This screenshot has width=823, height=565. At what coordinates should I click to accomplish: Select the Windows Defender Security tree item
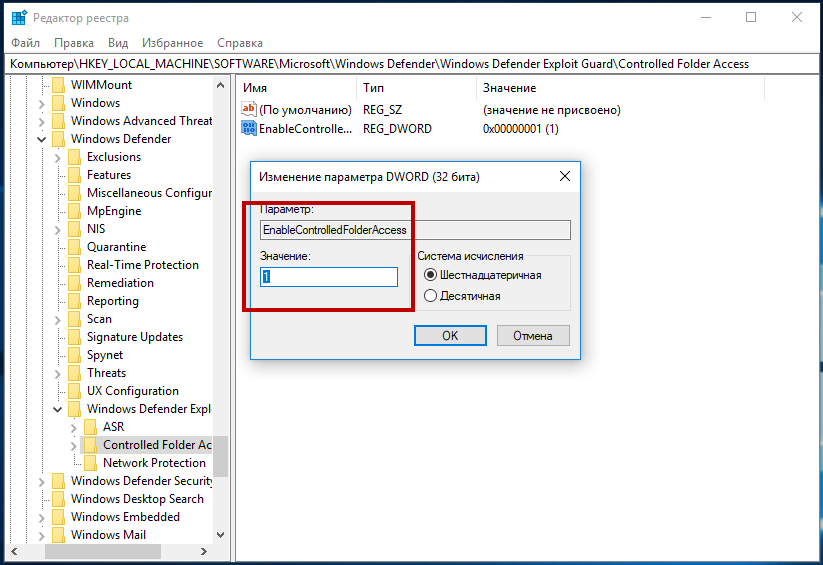[141, 480]
